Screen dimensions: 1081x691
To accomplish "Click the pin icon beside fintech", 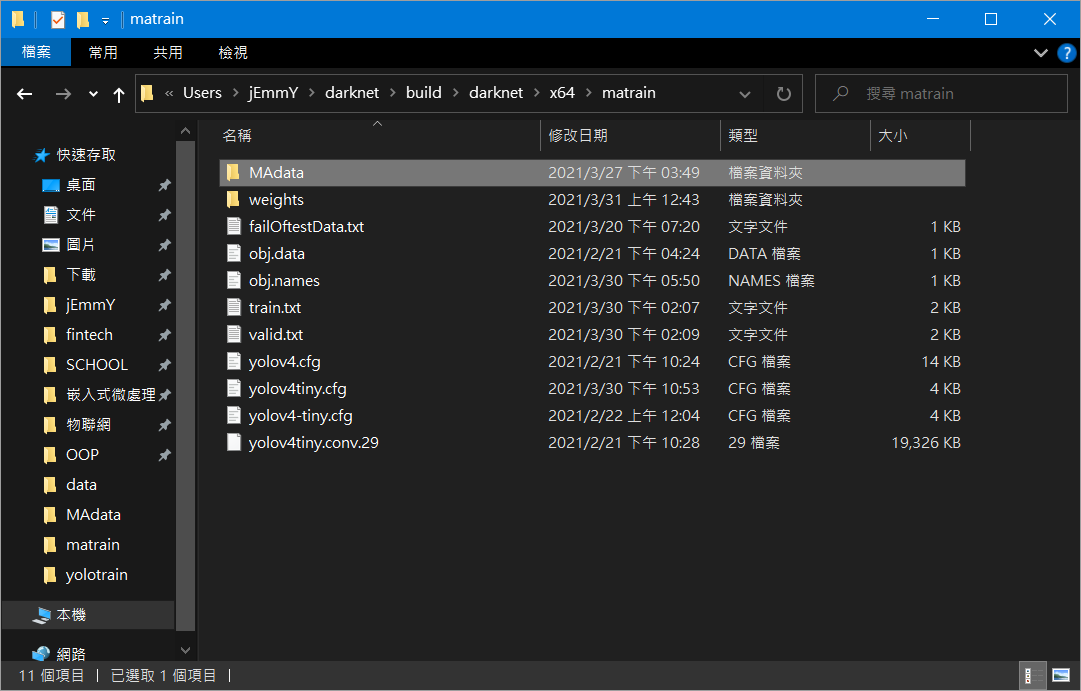I will [x=164, y=334].
